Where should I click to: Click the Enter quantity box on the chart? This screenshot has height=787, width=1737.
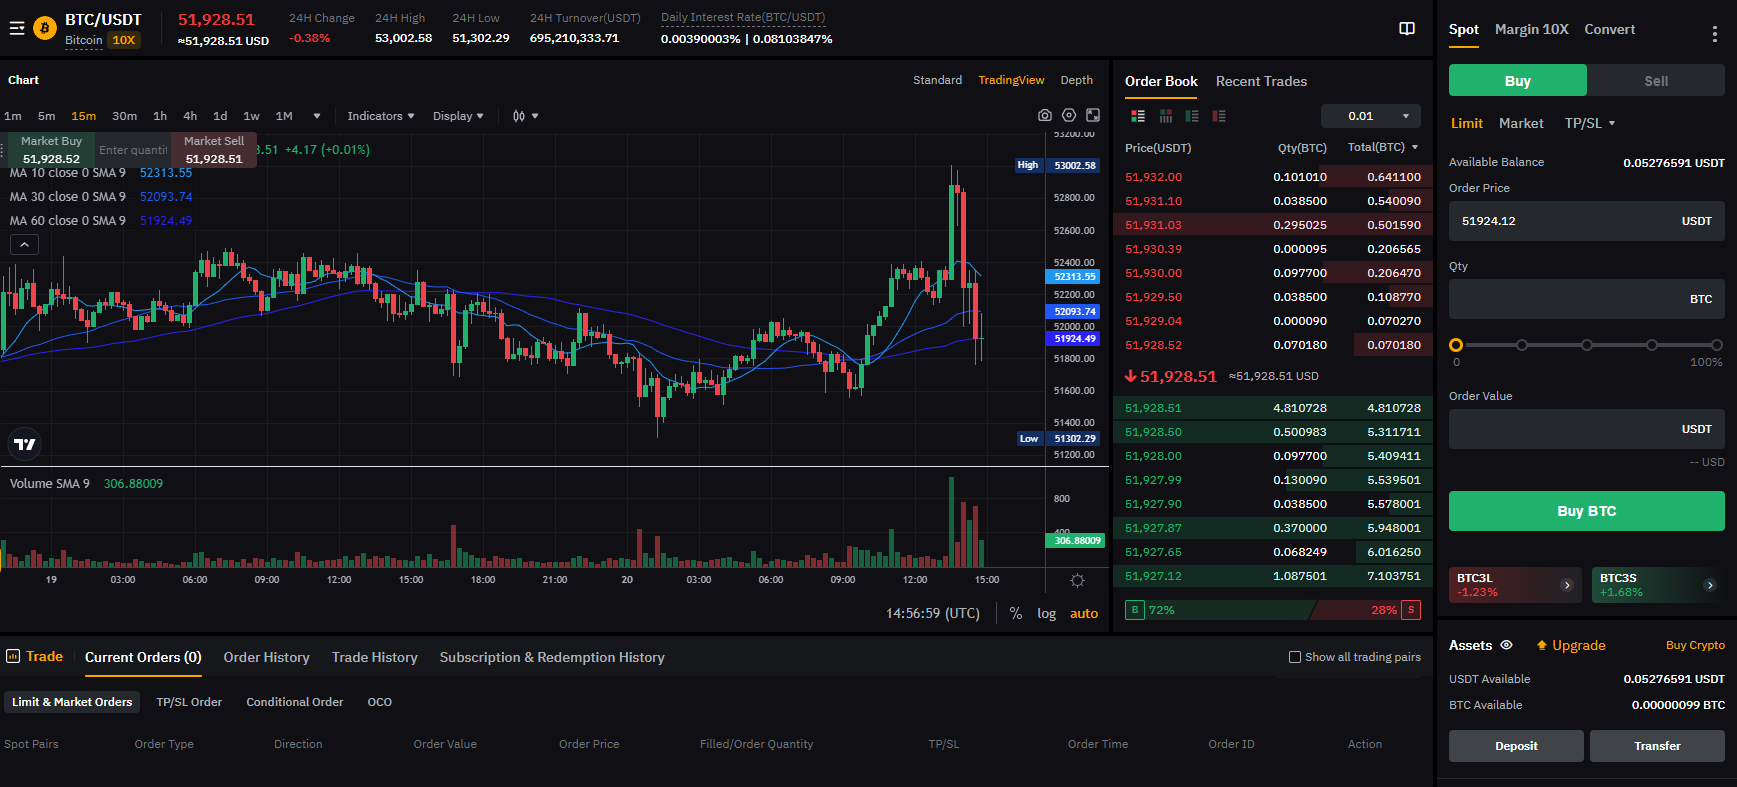tap(133, 150)
